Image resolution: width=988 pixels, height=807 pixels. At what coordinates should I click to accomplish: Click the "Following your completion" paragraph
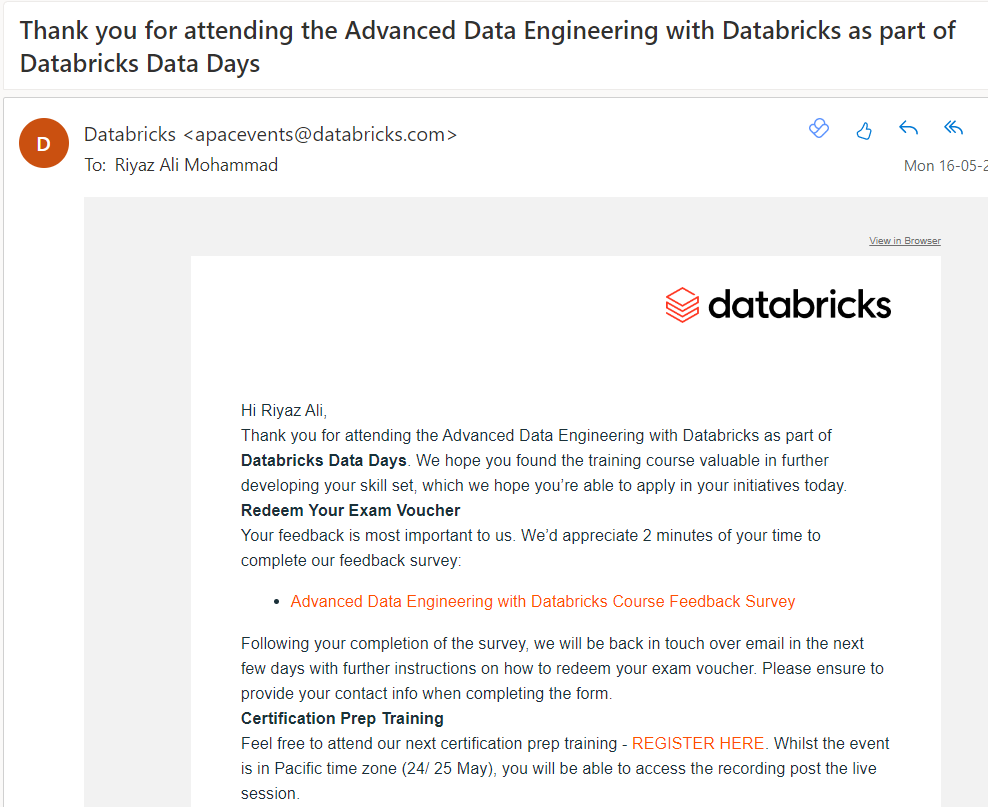552,668
